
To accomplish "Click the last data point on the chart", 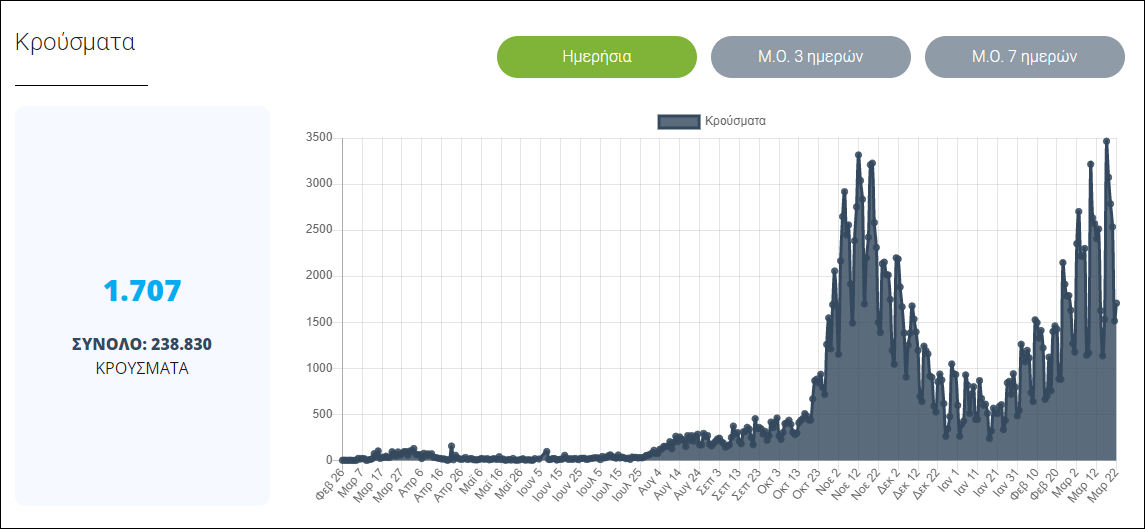I will 1116,303.
